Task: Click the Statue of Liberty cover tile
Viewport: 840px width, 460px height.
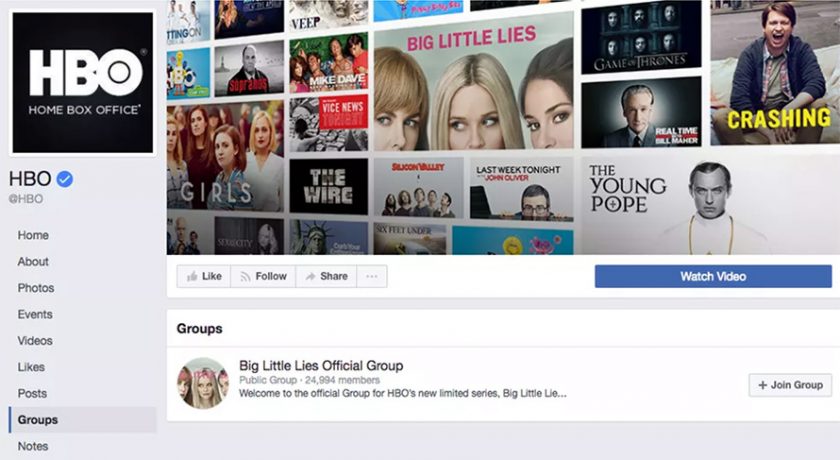Action: pyautogui.click(x=329, y=237)
